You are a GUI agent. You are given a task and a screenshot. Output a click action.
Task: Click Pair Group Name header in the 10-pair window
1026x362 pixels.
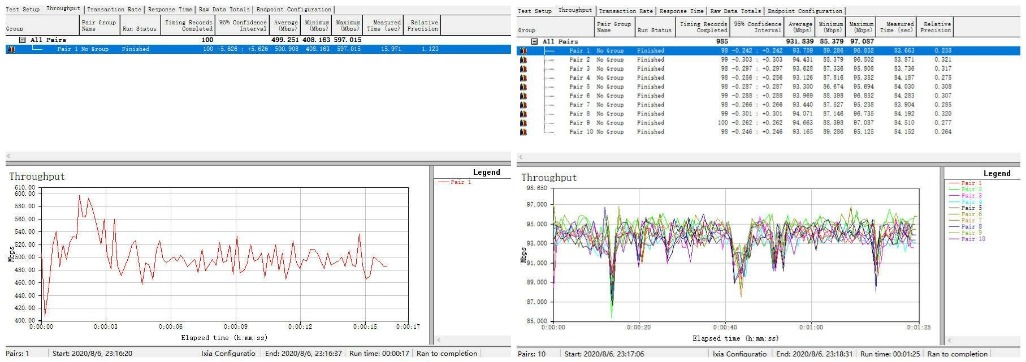[614, 26]
